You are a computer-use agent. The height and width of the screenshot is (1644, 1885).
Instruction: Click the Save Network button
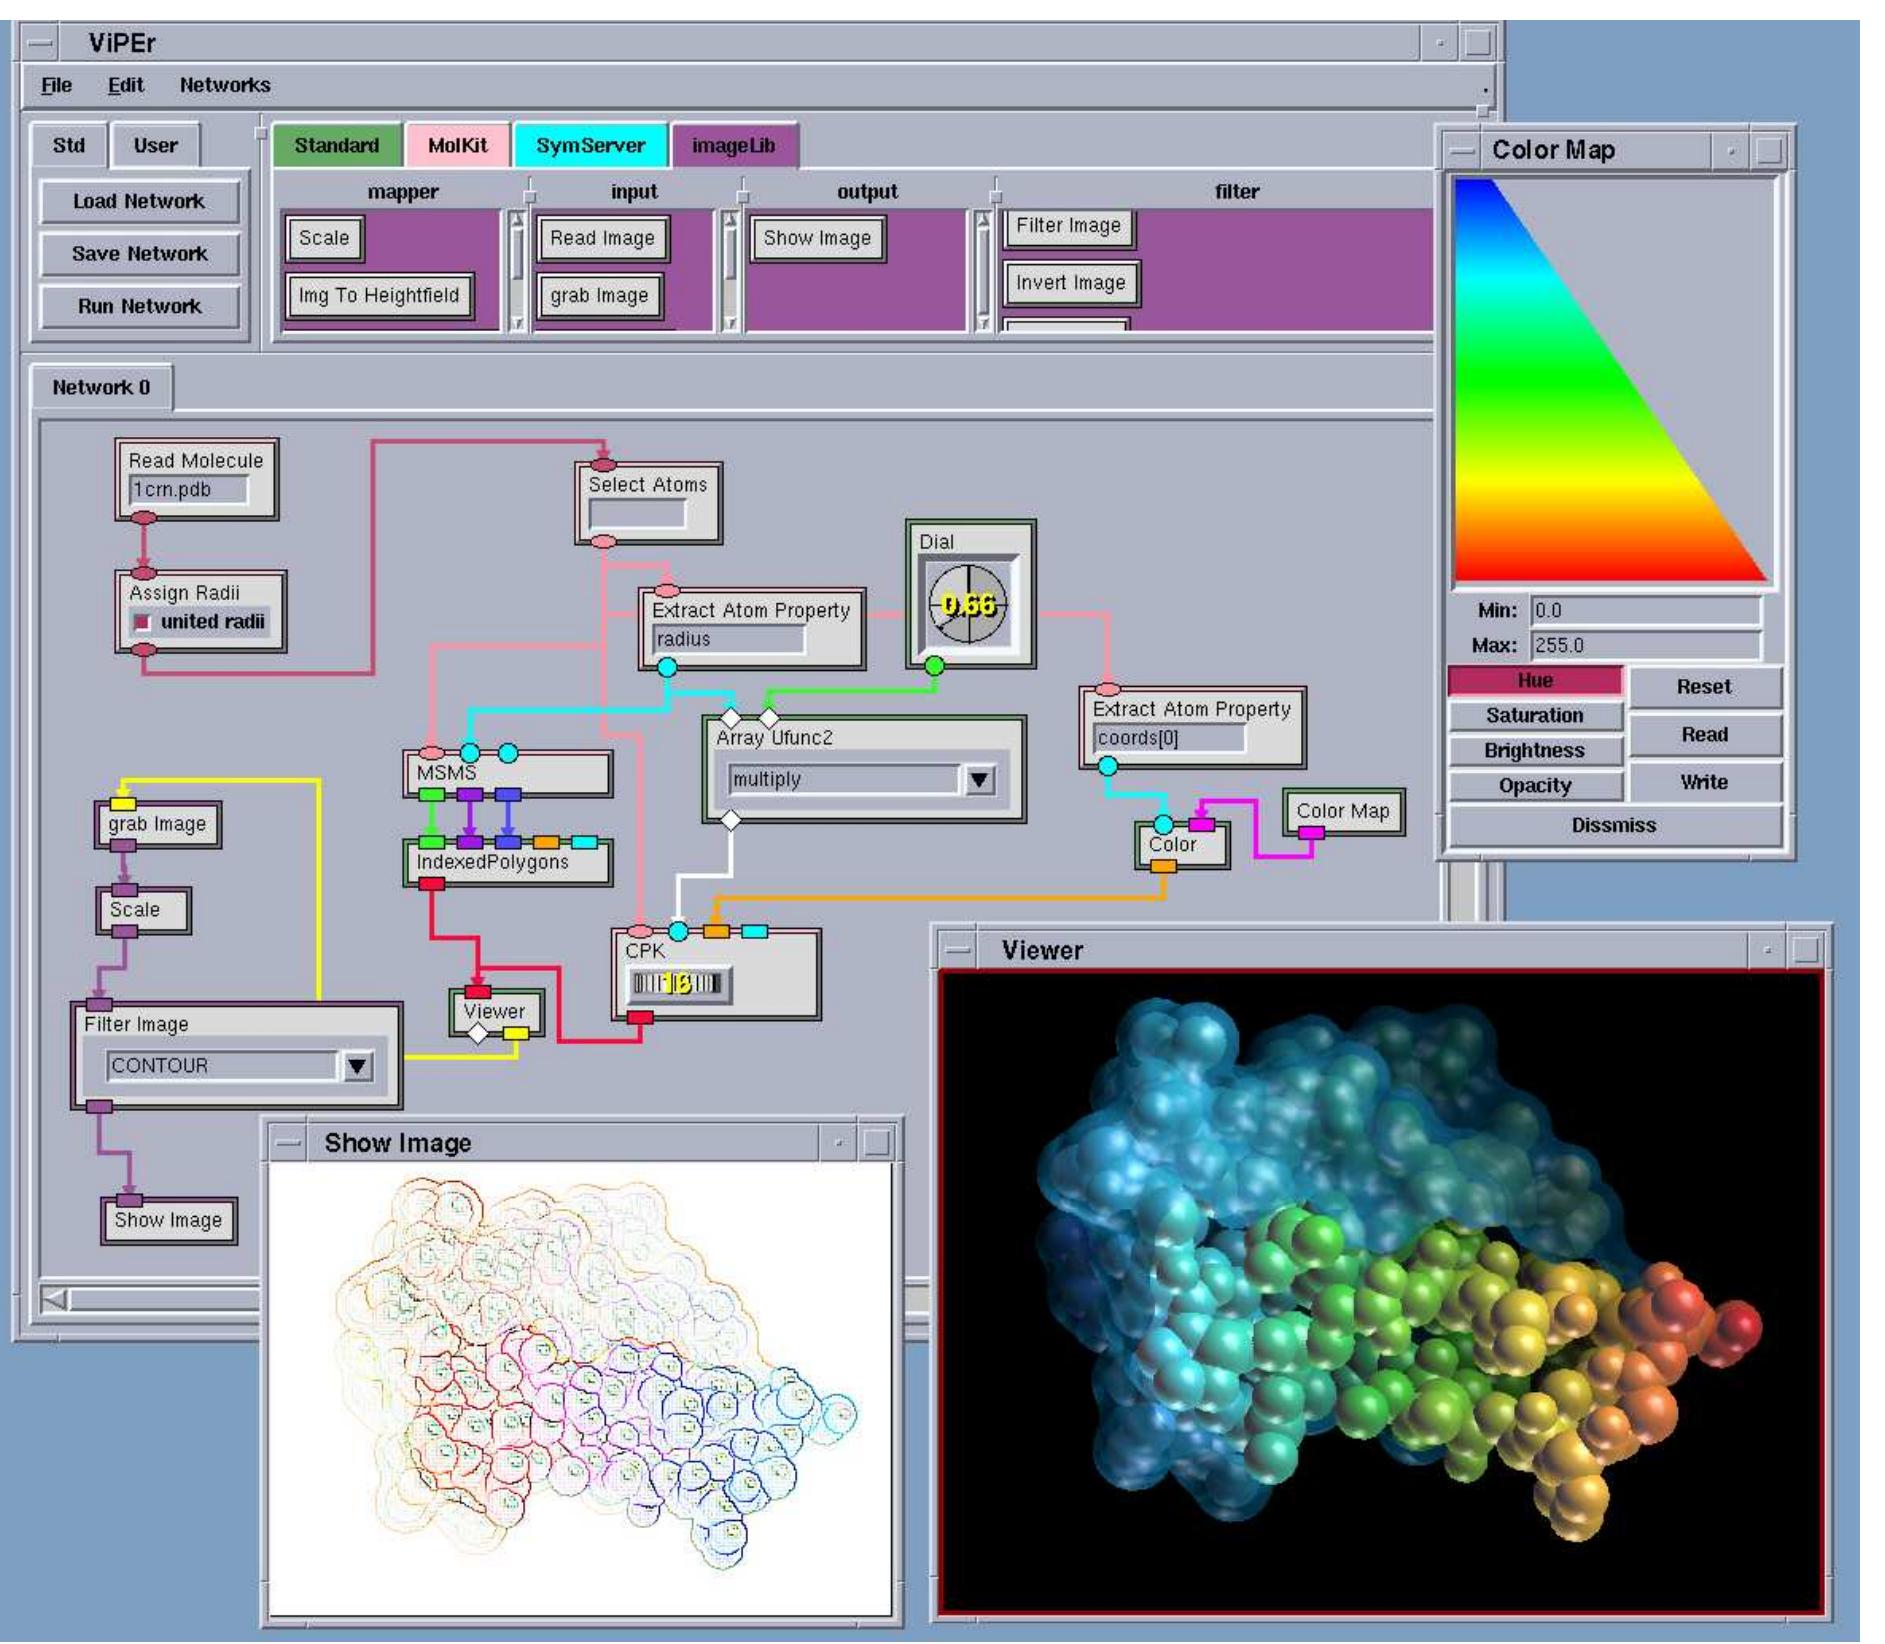139,254
